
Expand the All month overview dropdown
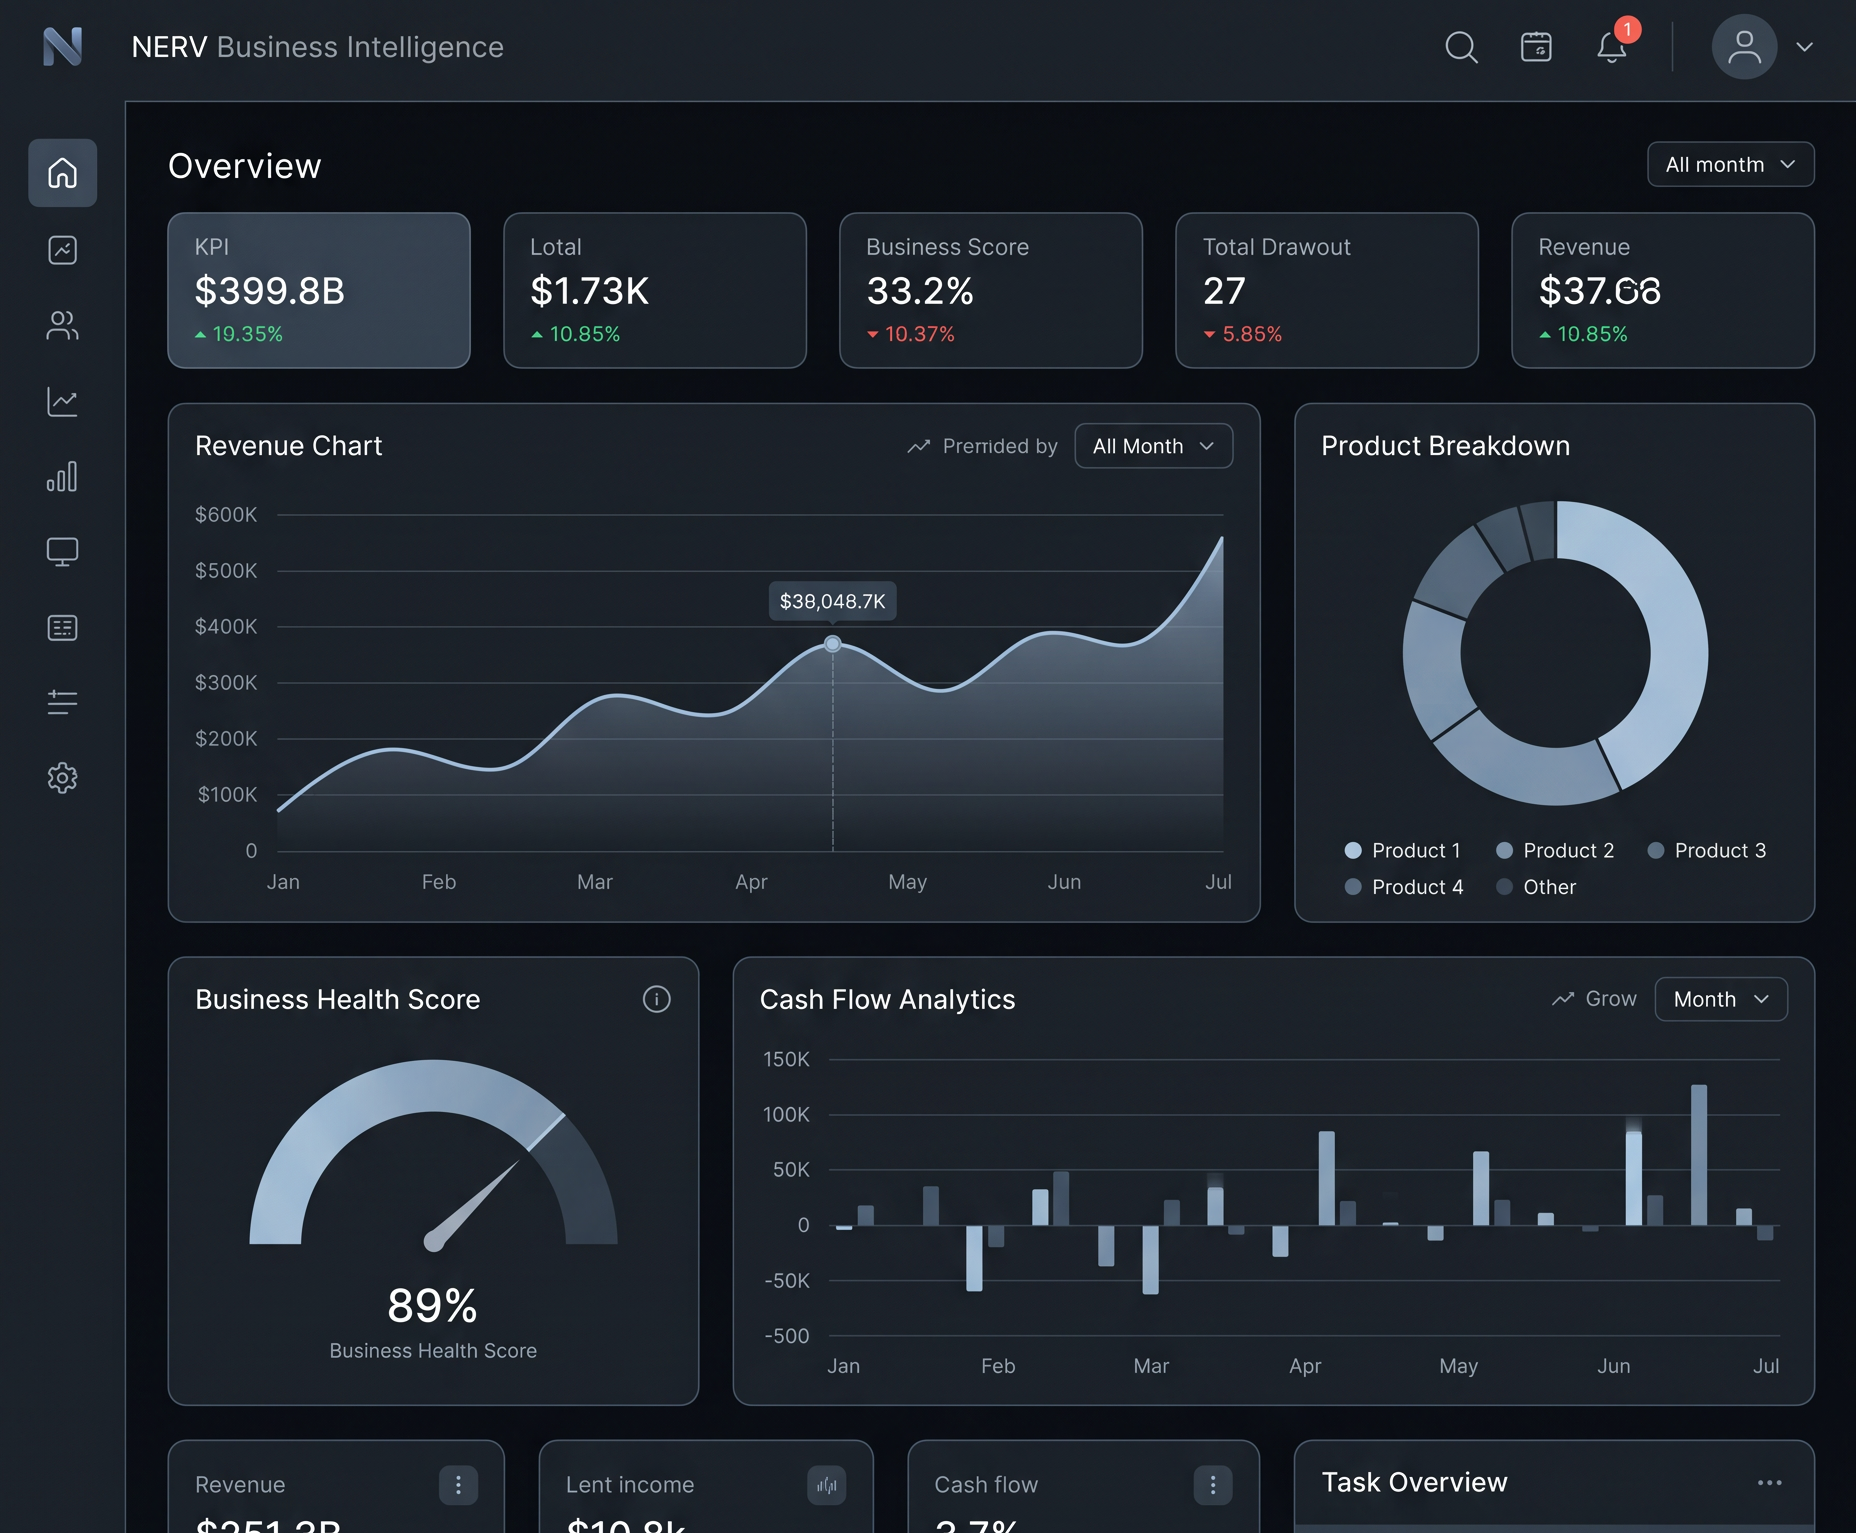coord(1730,164)
